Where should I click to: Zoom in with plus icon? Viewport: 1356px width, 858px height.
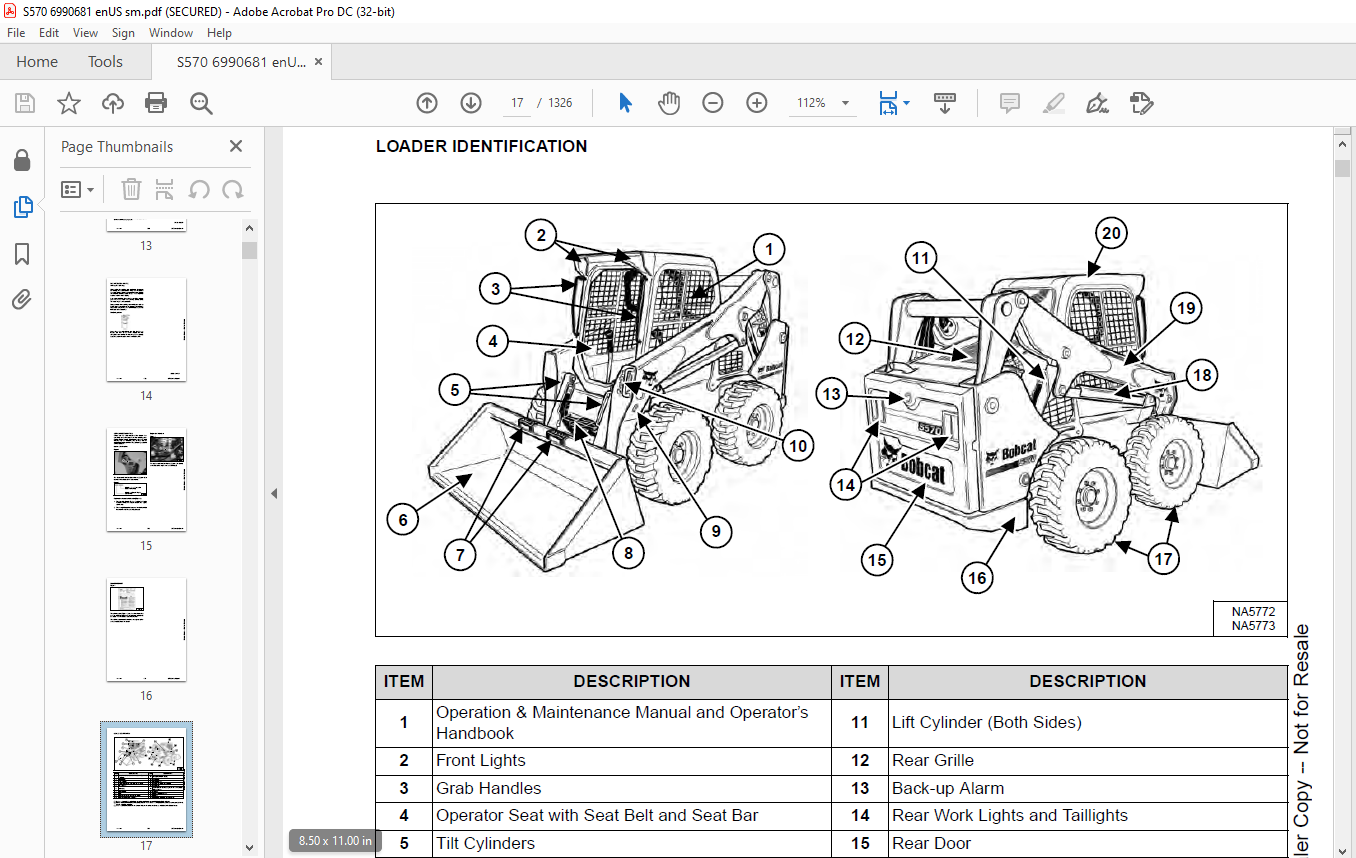click(x=757, y=103)
